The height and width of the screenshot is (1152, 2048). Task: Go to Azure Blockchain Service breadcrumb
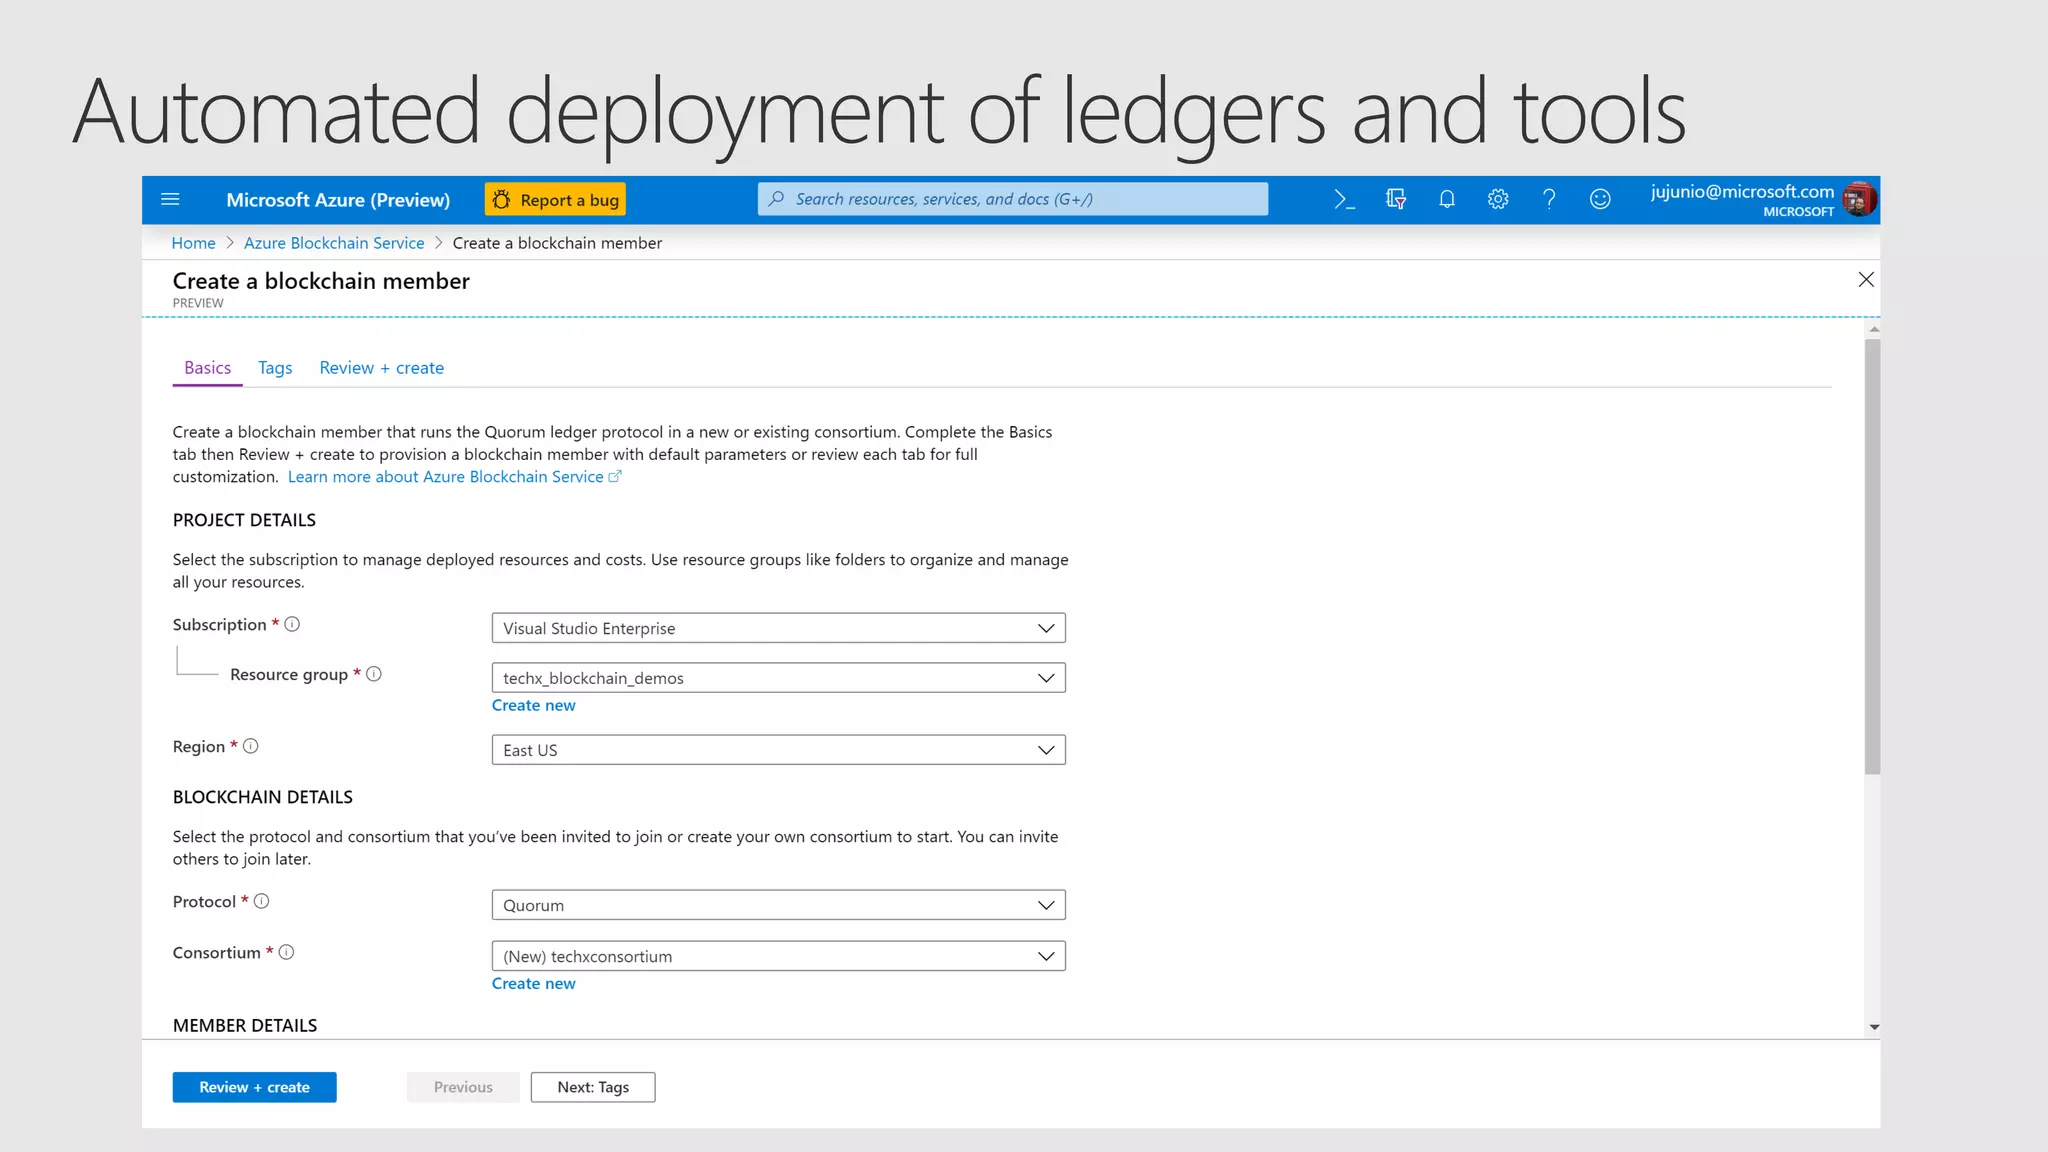coord(334,243)
